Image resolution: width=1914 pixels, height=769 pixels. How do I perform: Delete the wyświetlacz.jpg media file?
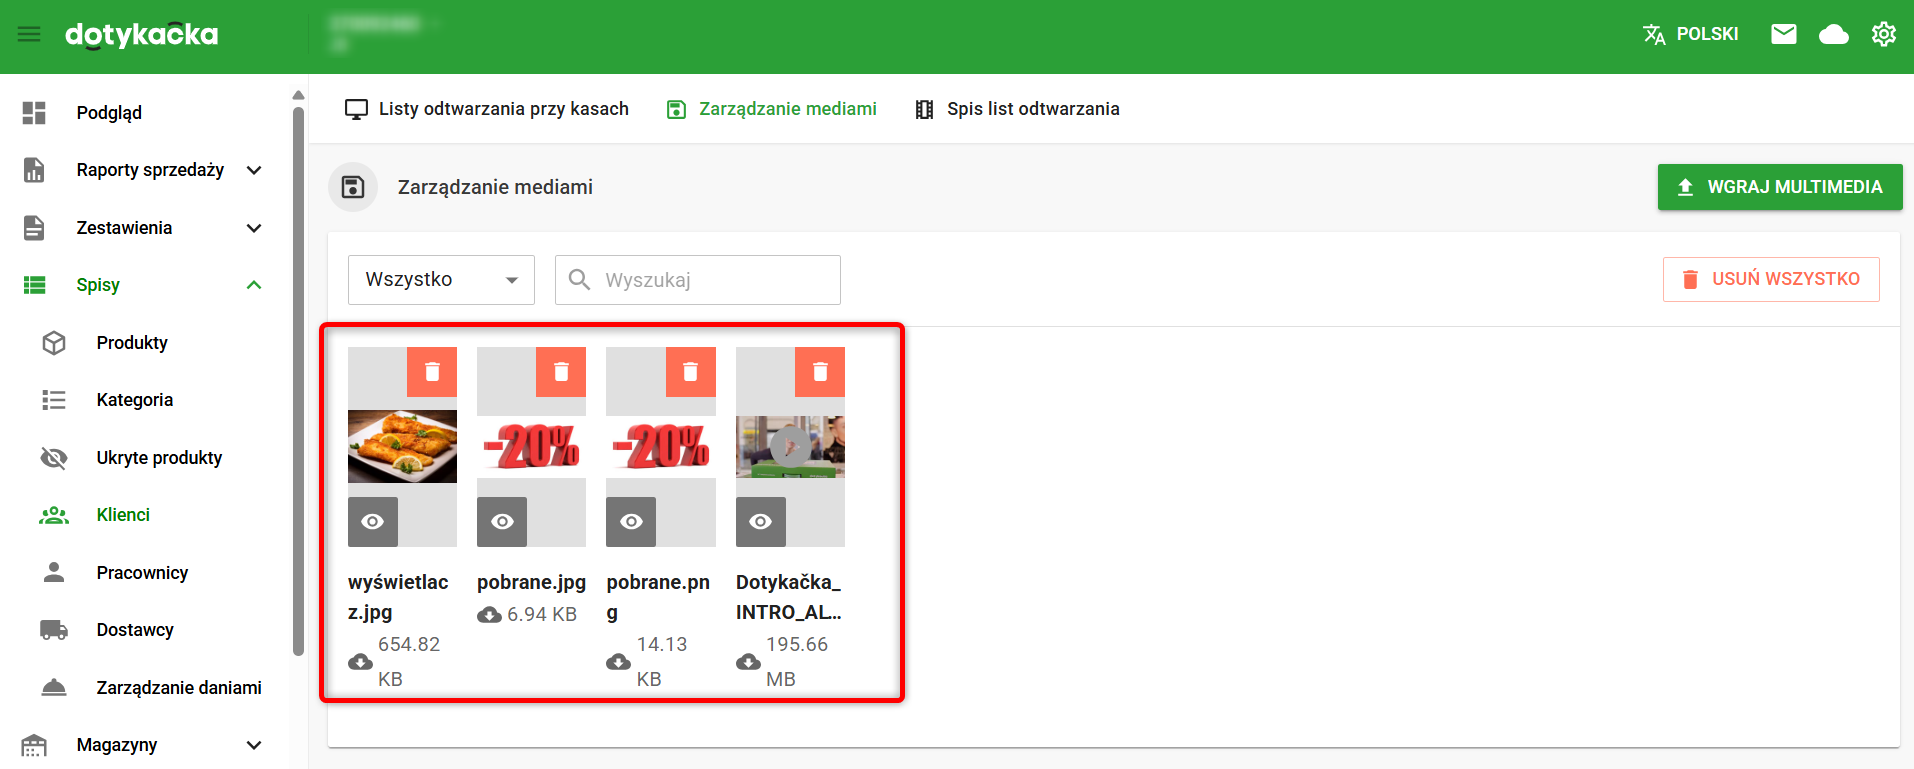point(432,372)
